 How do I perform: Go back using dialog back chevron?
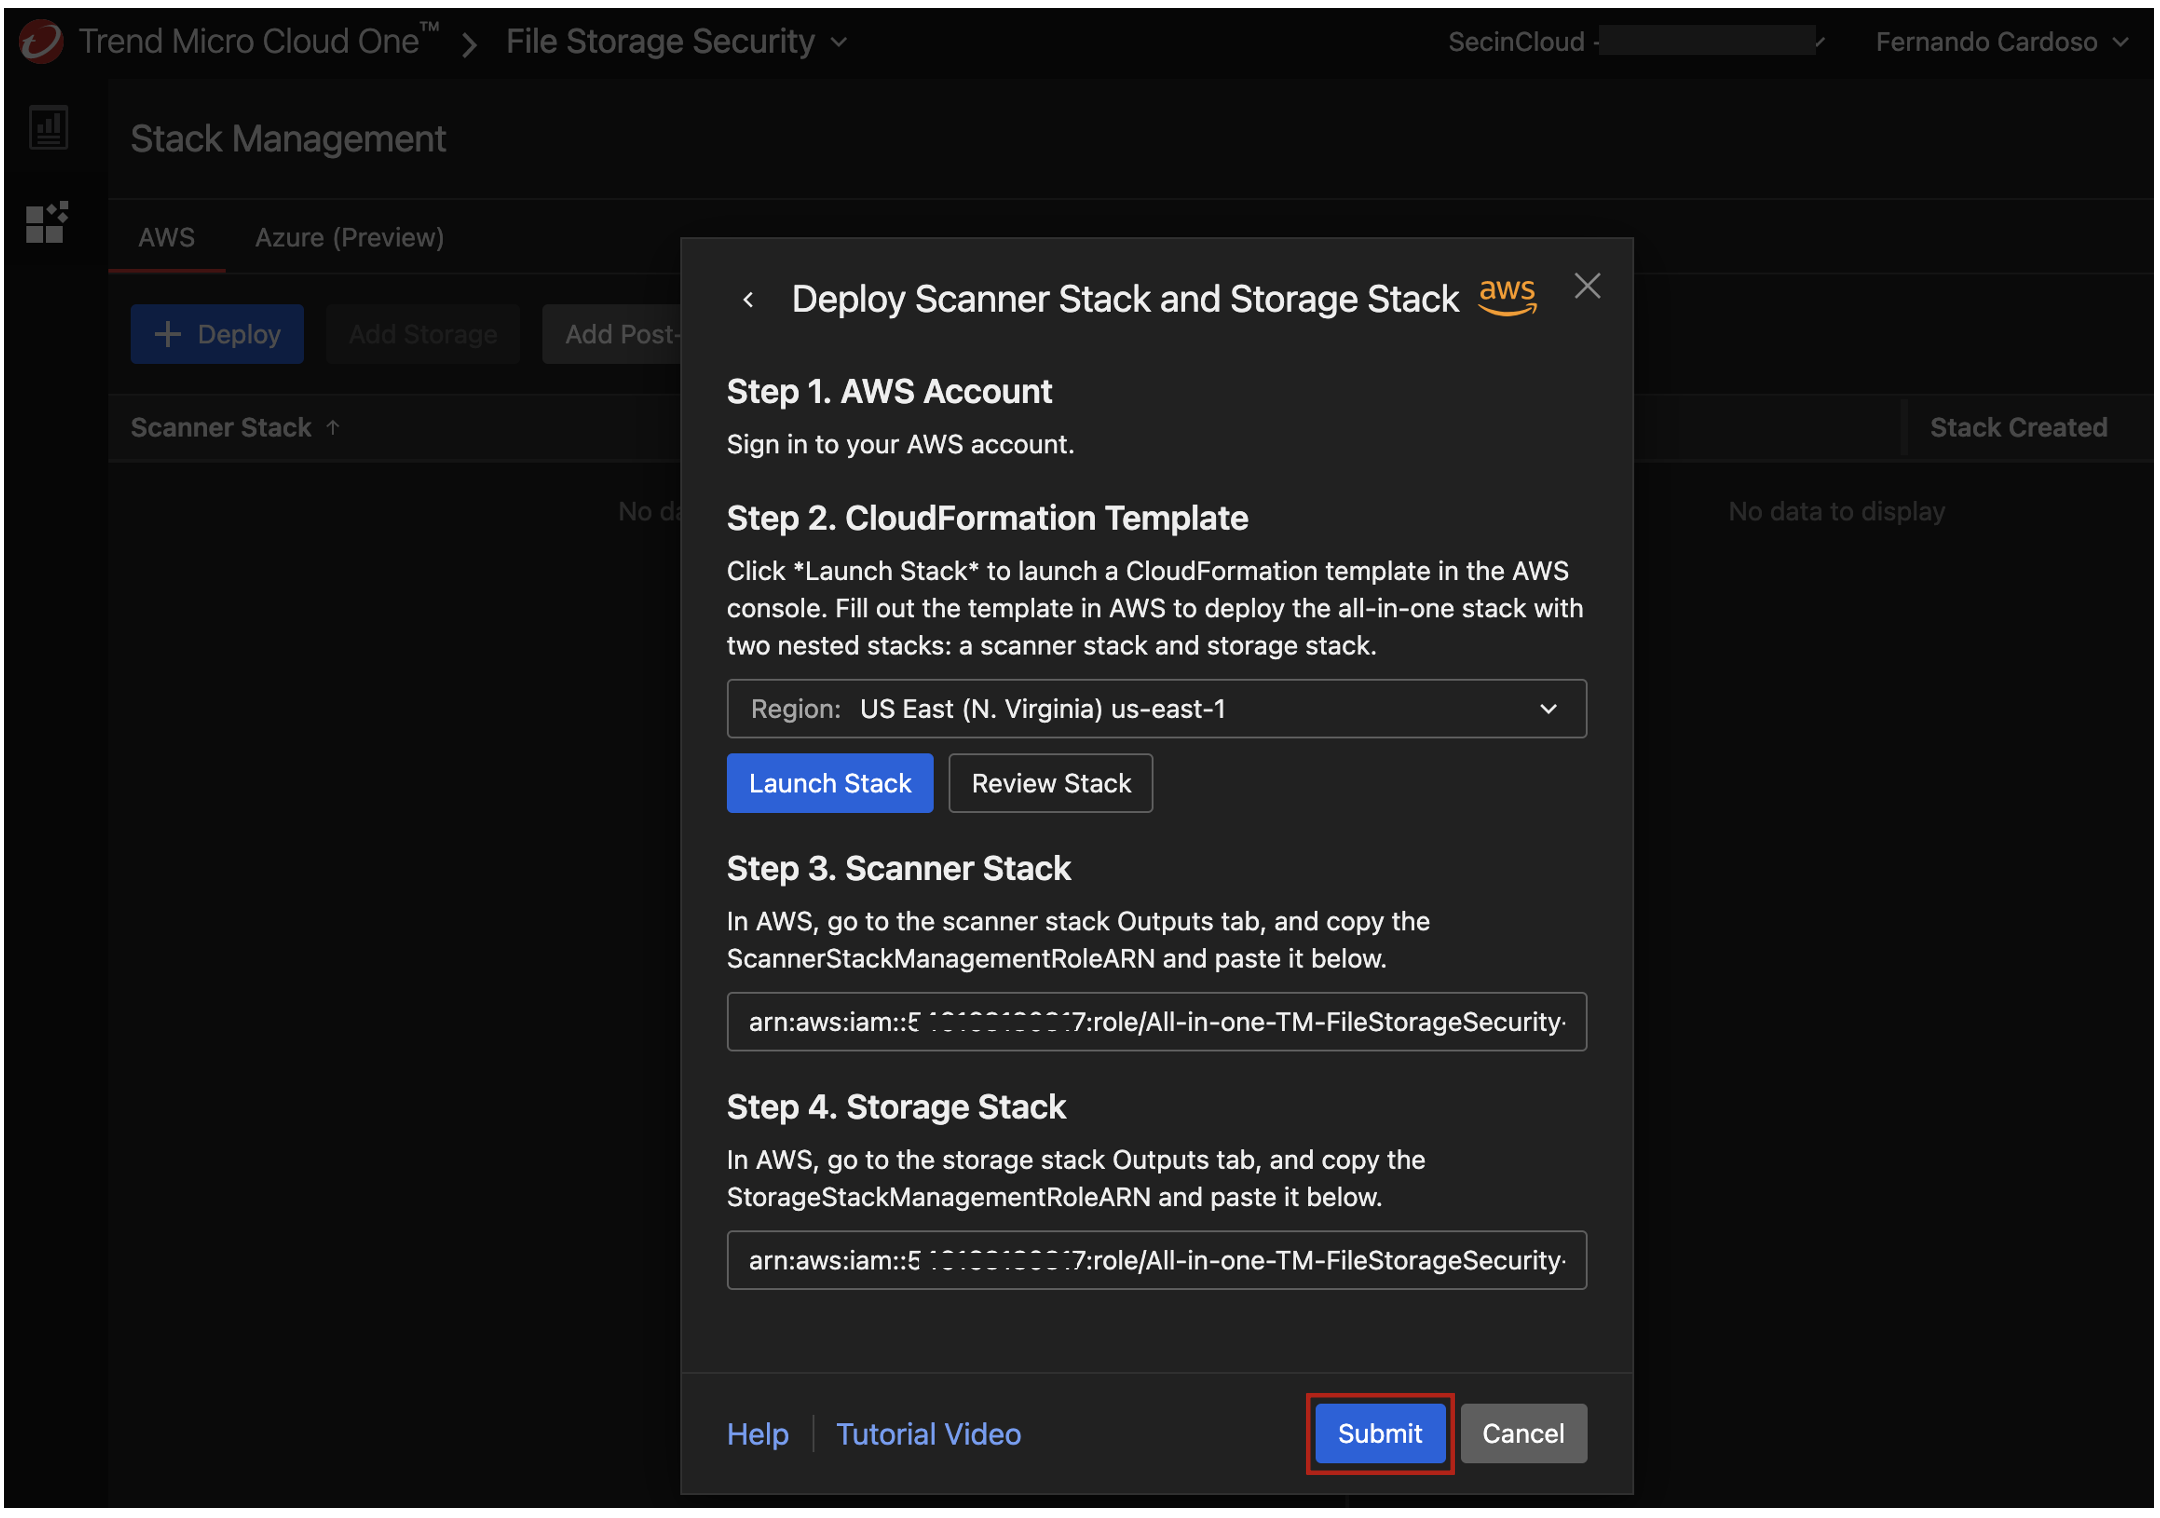tap(748, 299)
